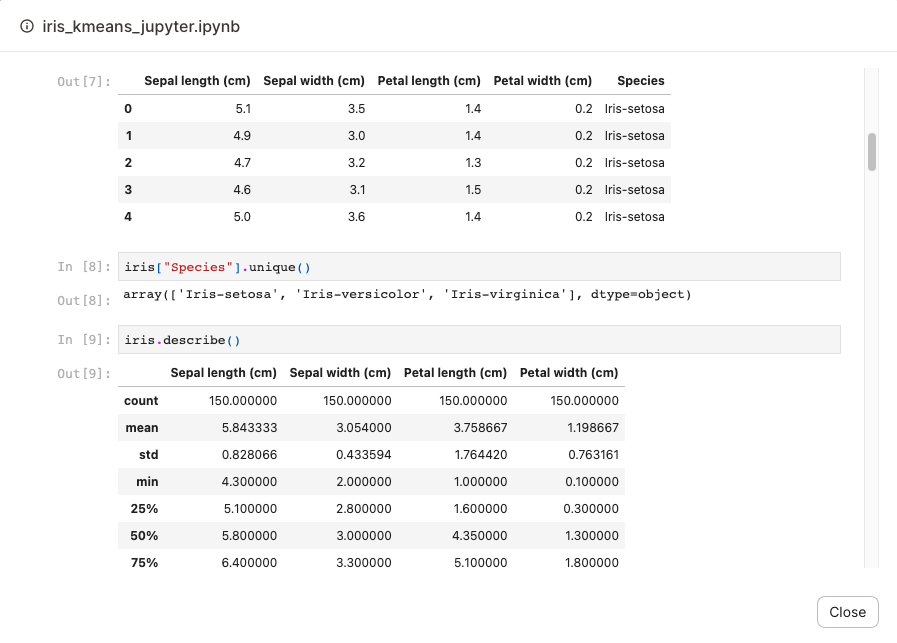Viewport: 897px width, 643px height.
Task: Click the 25% row label in the describe table
Action: point(144,508)
